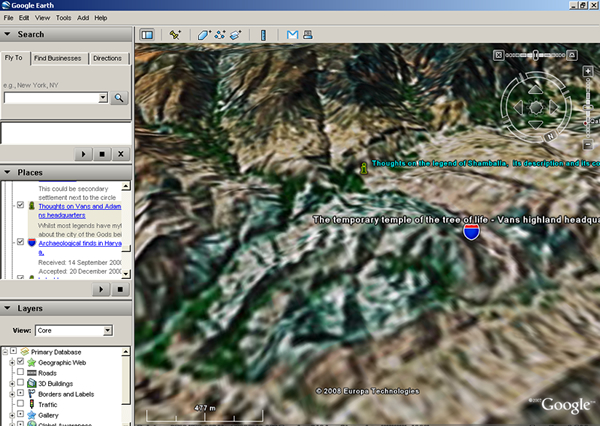Image resolution: width=600 pixels, height=426 pixels.
Task: Click the compass North N marker
Action: [x=551, y=136]
